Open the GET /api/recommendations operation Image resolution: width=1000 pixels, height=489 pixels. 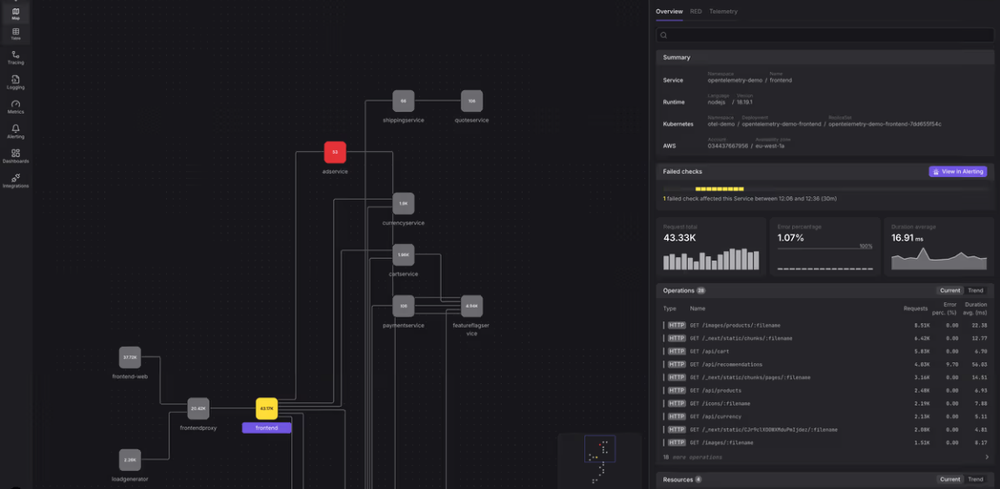(825, 365)
